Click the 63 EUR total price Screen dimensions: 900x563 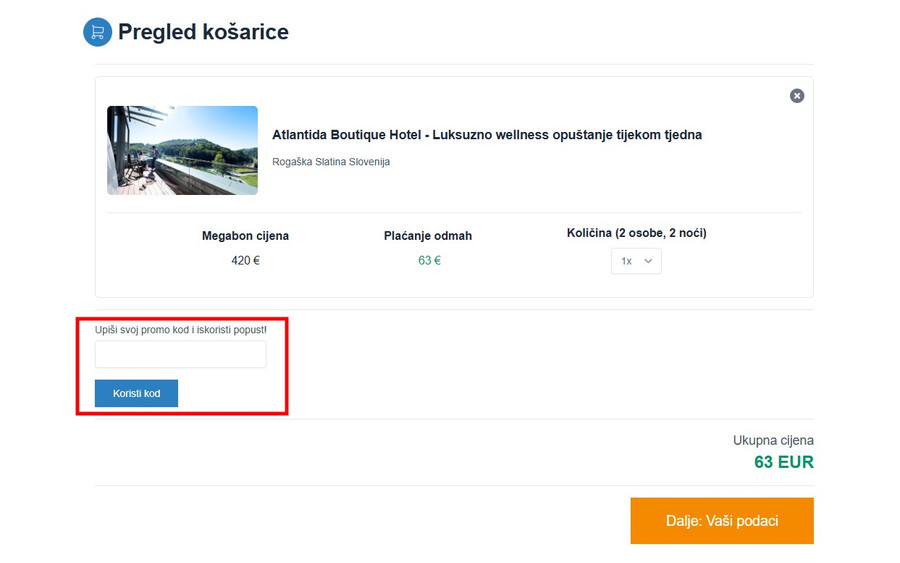pos(784,462)
